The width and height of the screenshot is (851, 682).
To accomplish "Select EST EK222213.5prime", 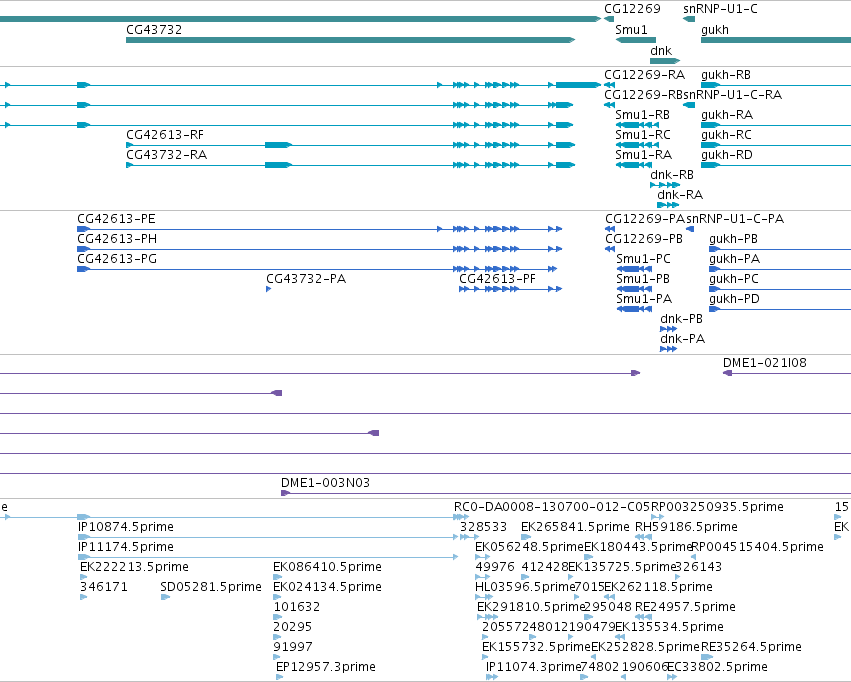I will coord(84,577).
